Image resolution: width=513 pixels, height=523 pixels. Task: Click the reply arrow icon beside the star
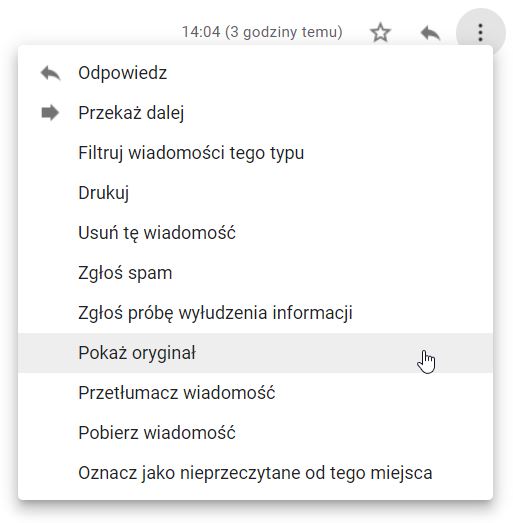430,33
